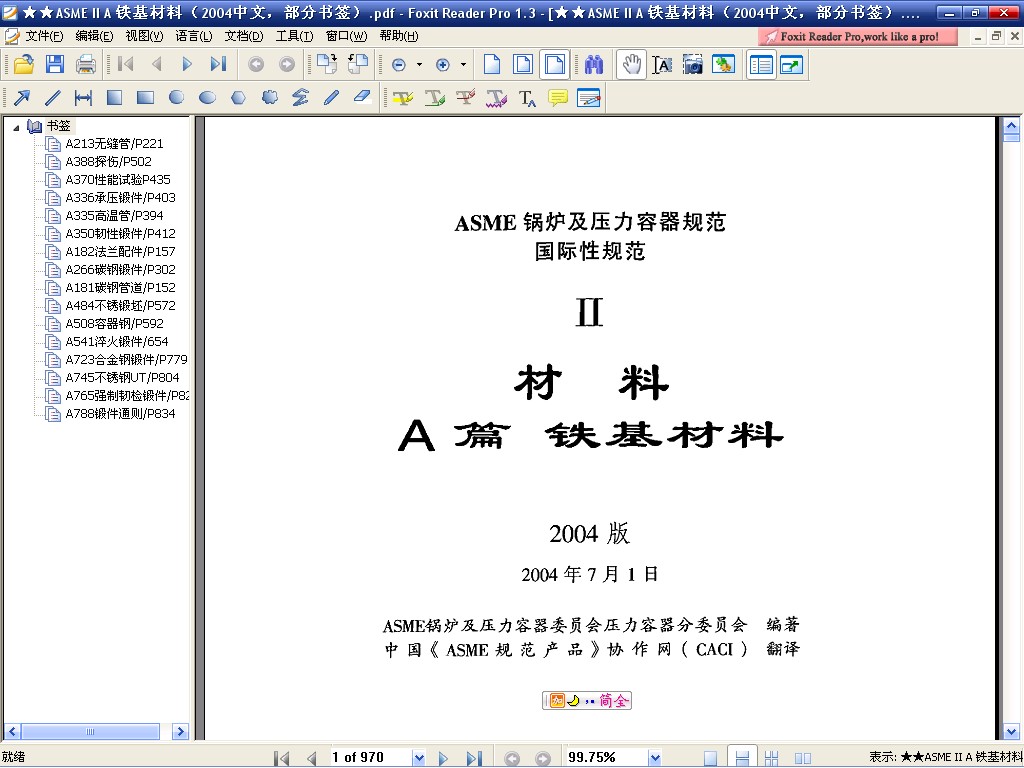This screenshot has width=1024, height=768.
Task: Open the zoom in dropdown arrow
Action: (x=463, y=65)
